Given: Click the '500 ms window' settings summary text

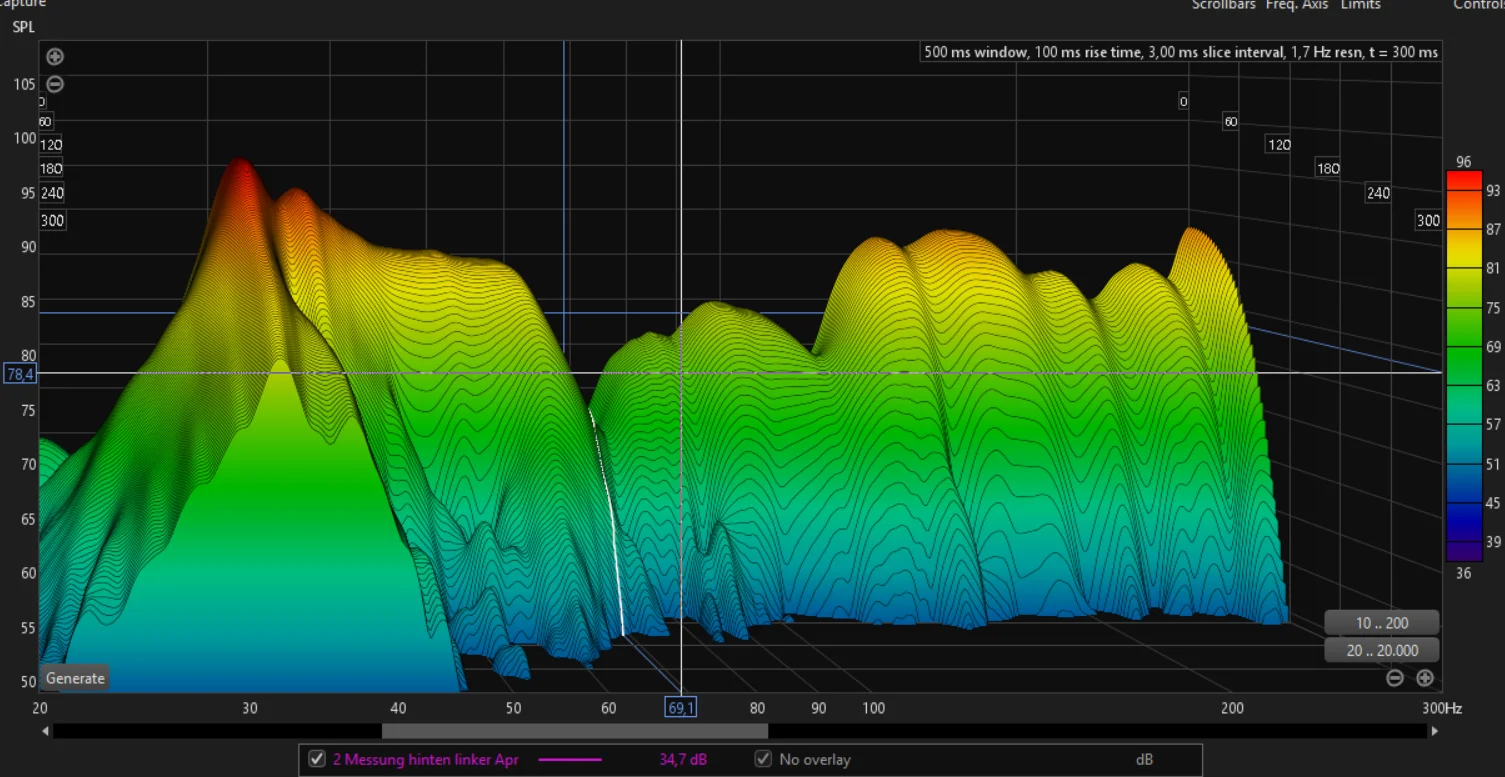Looking at the screenshot, I should (x=1181, y=52).
